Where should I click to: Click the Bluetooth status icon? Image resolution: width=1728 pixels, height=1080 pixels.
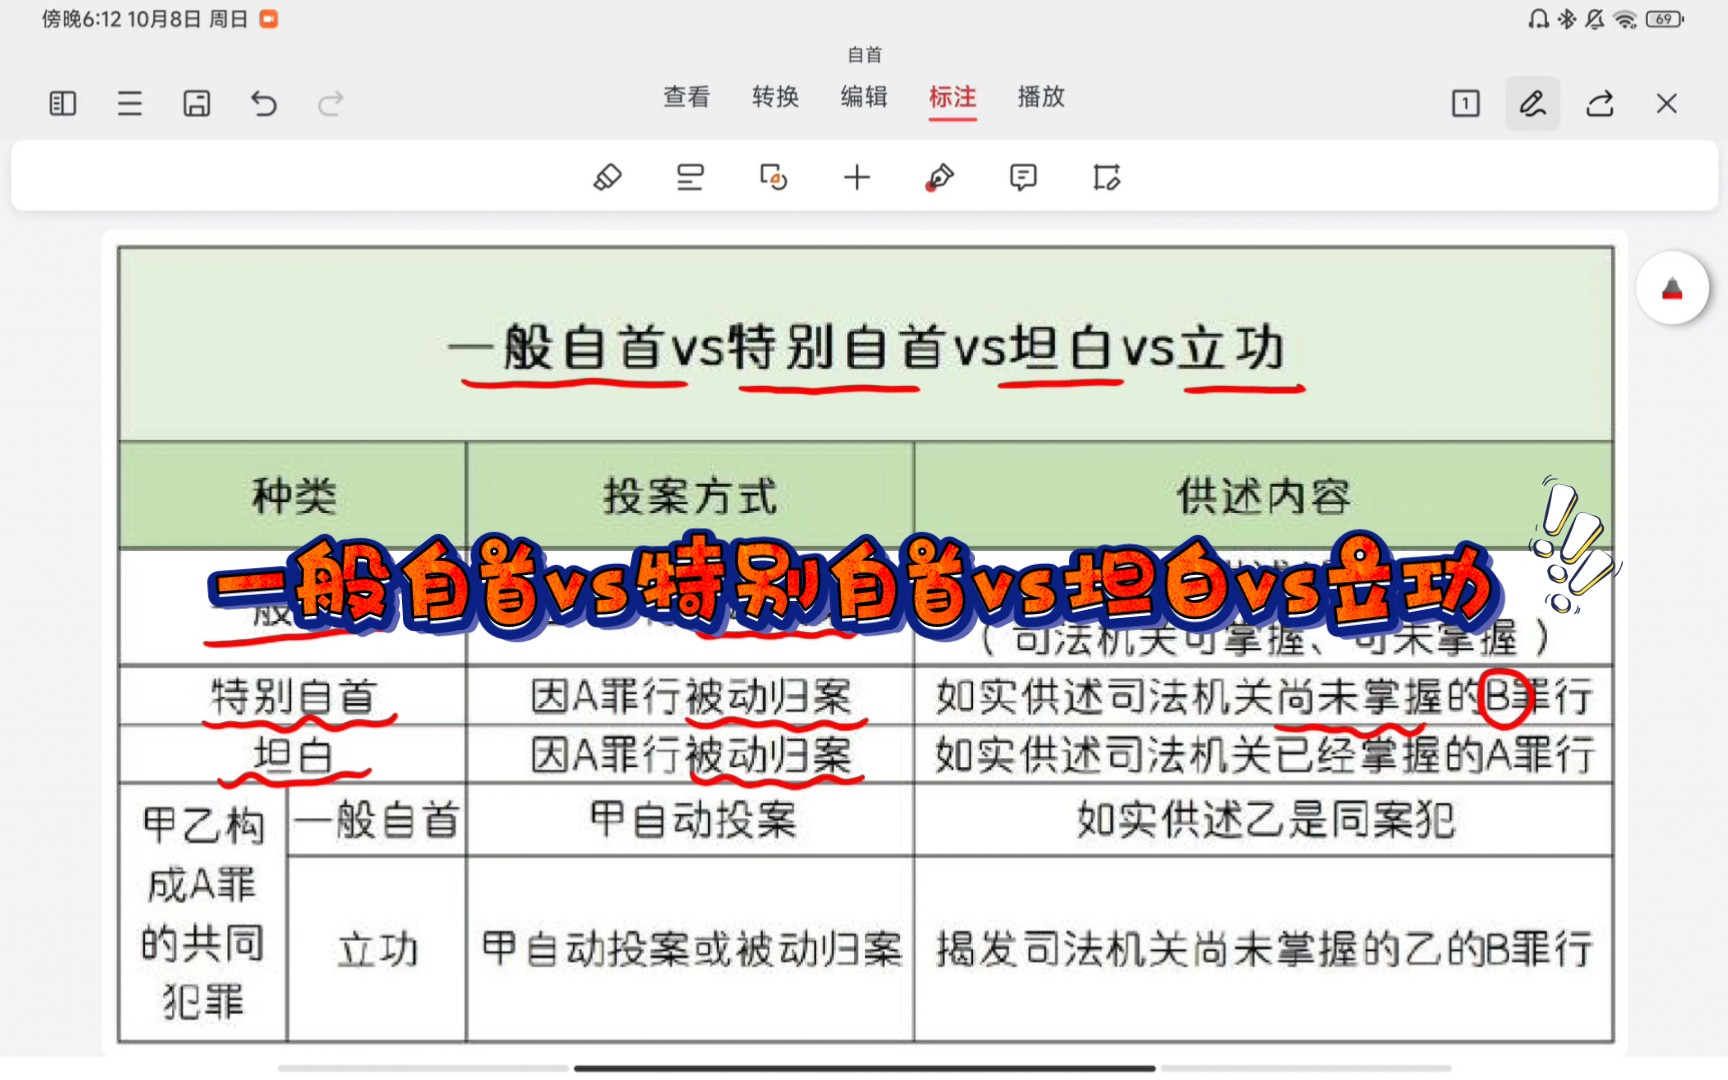tap(1567, 19)
